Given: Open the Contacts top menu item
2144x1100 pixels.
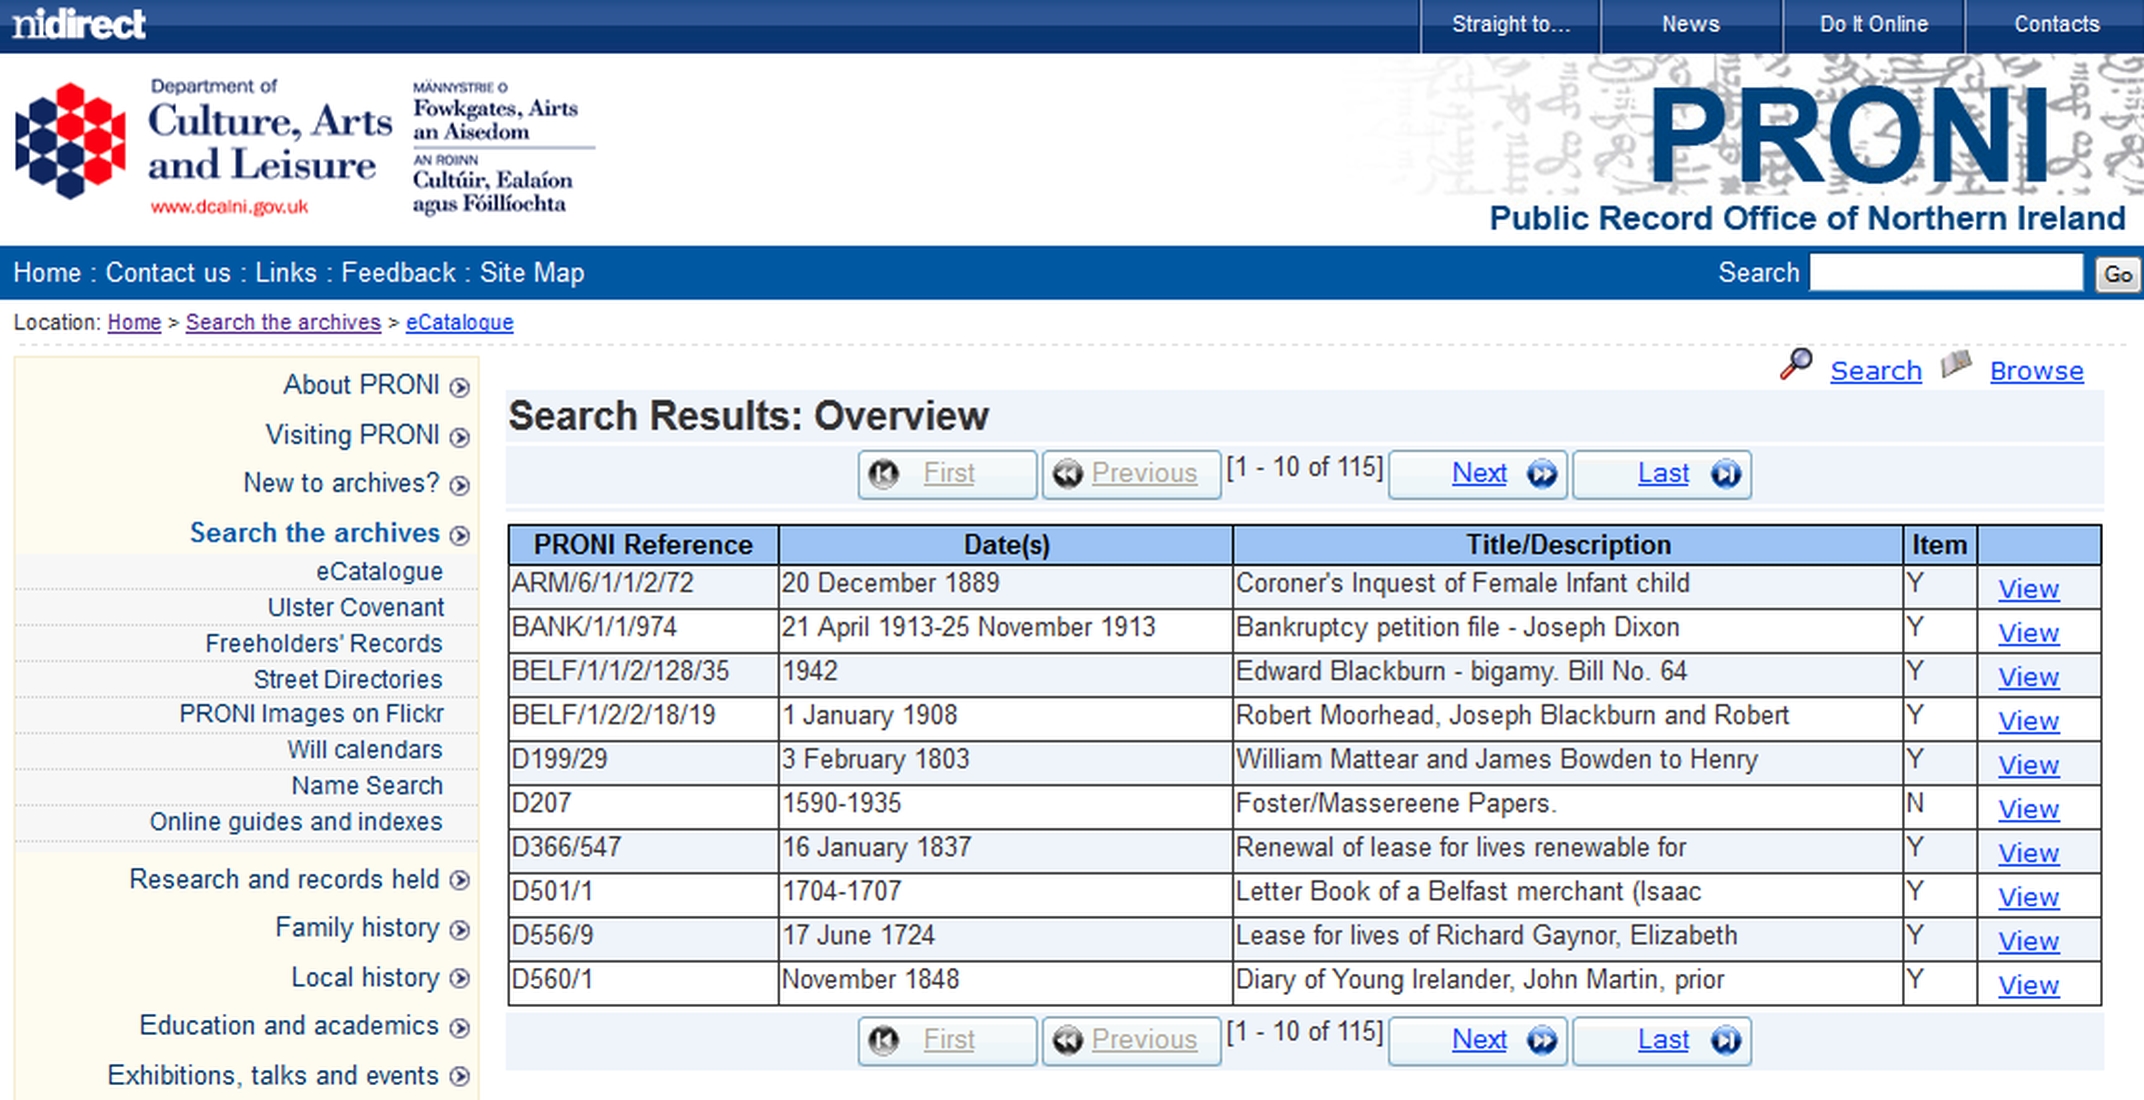Looking at the screenshot, I should click(2056, 24).
